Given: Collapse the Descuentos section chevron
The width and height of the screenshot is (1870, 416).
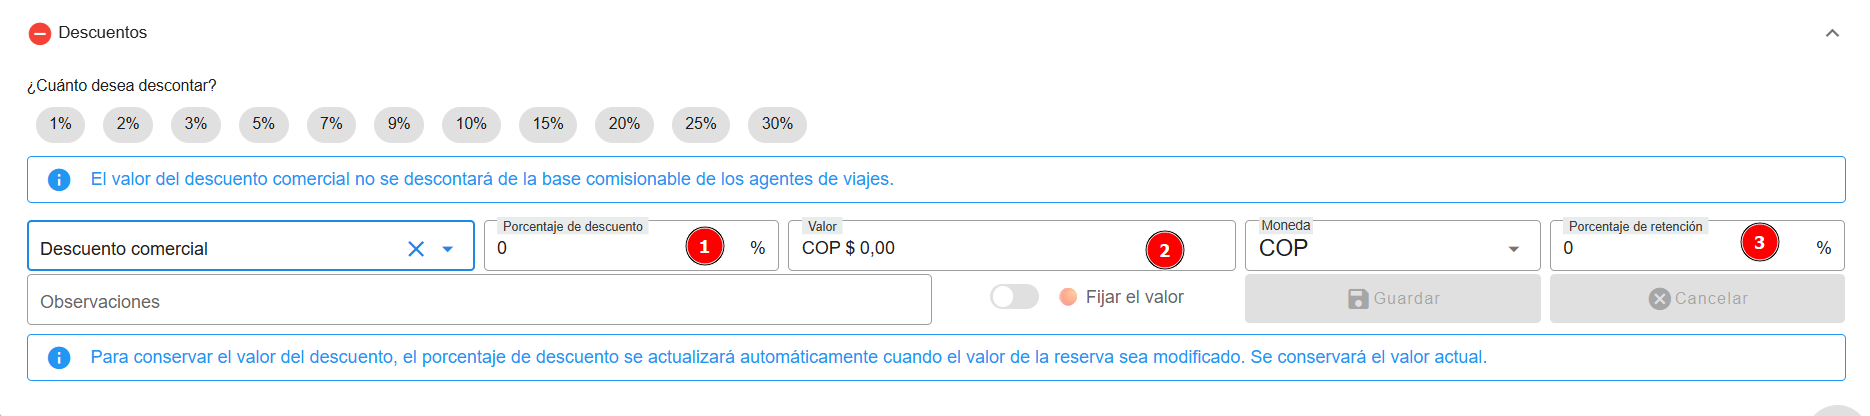Looking at the screenshot, I should (1832, 33).
